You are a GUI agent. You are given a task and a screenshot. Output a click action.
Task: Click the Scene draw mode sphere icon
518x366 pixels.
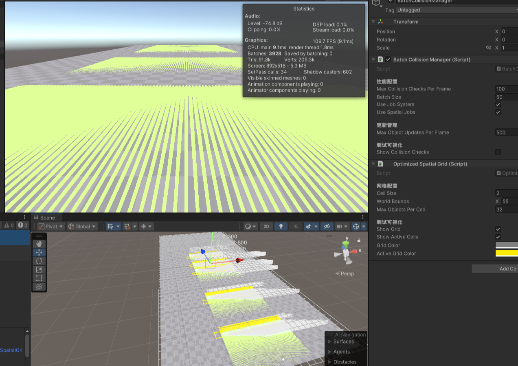(x=248, y=226)
